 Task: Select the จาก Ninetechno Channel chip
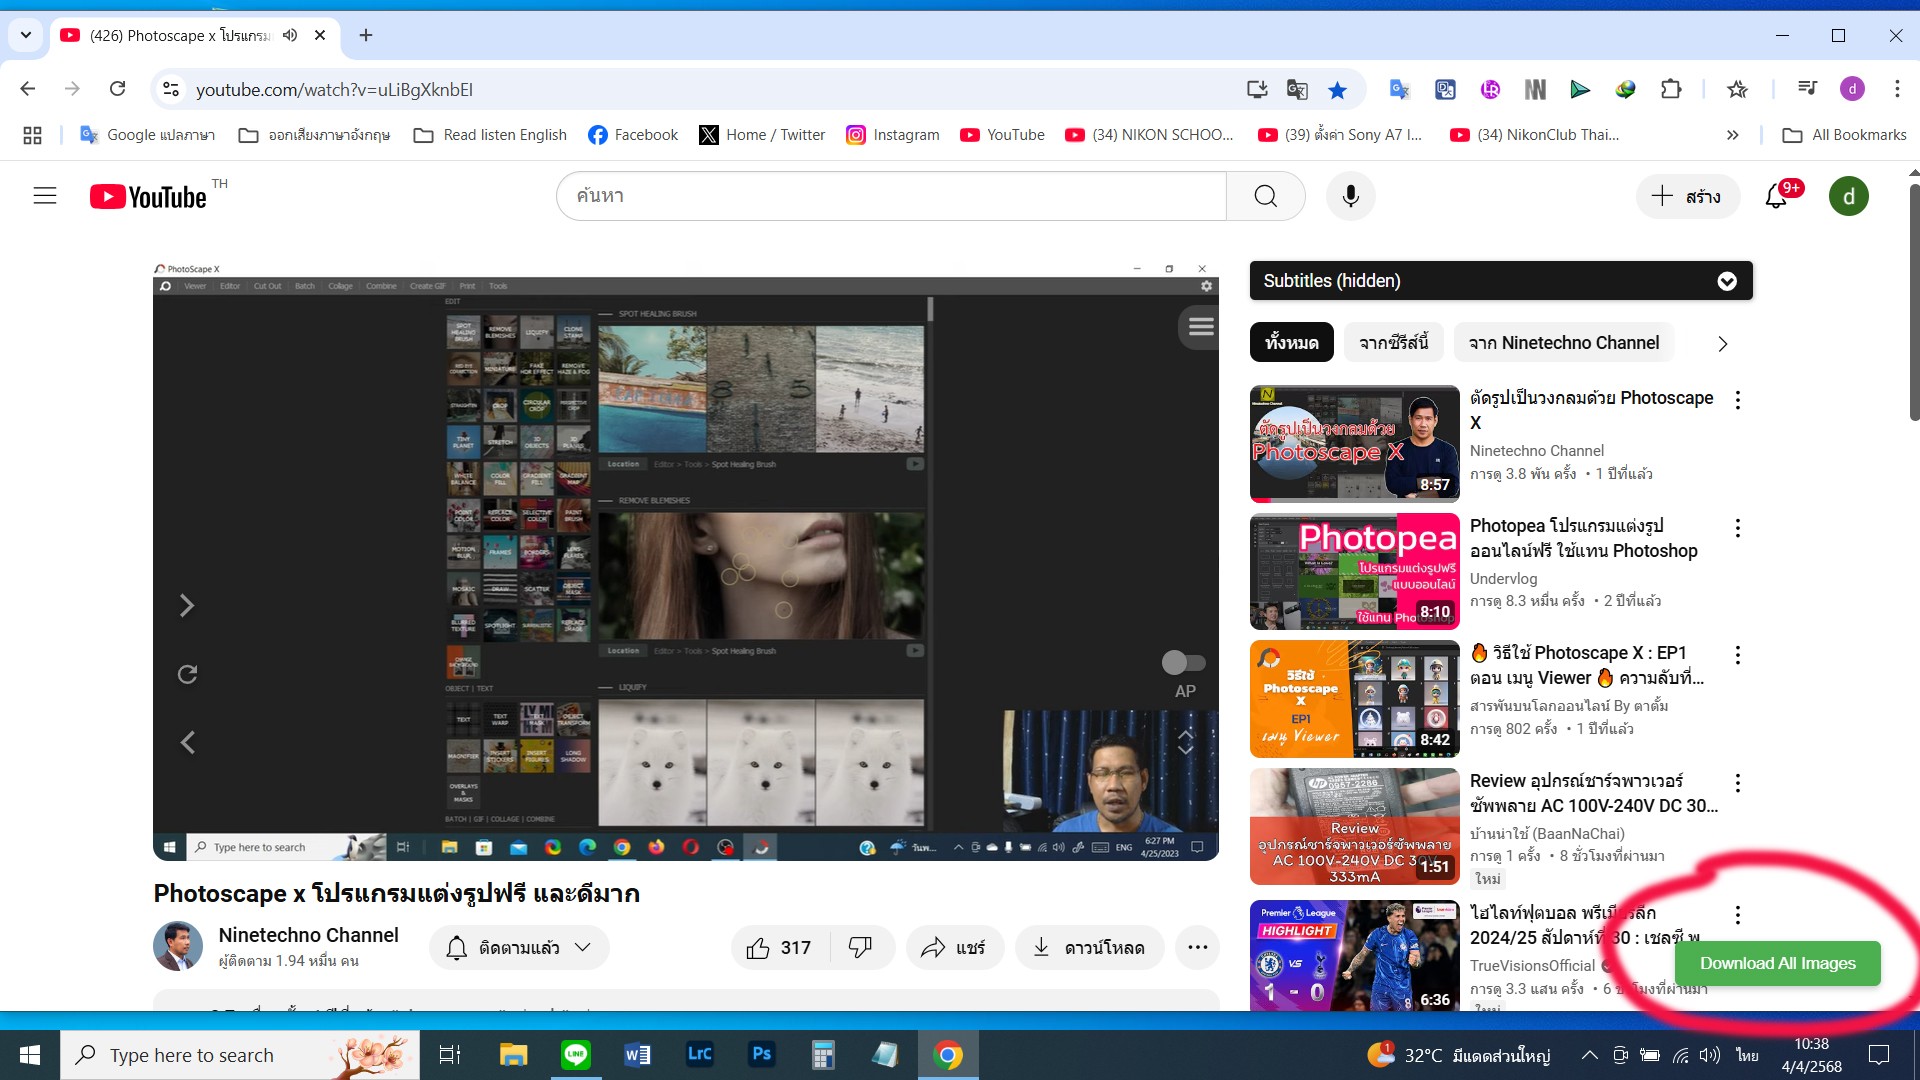(1564, 343)
